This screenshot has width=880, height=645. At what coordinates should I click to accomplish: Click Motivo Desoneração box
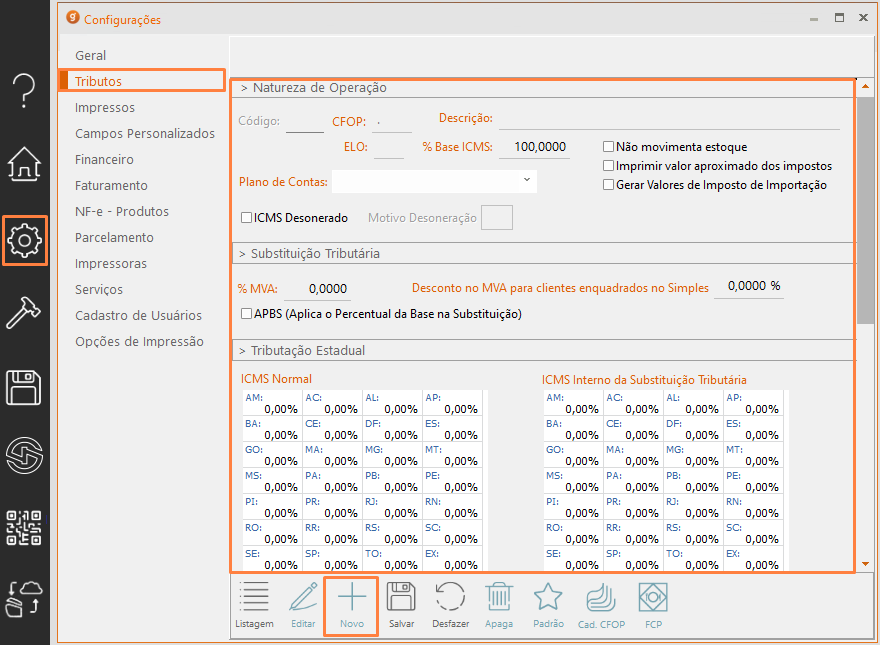497,217
